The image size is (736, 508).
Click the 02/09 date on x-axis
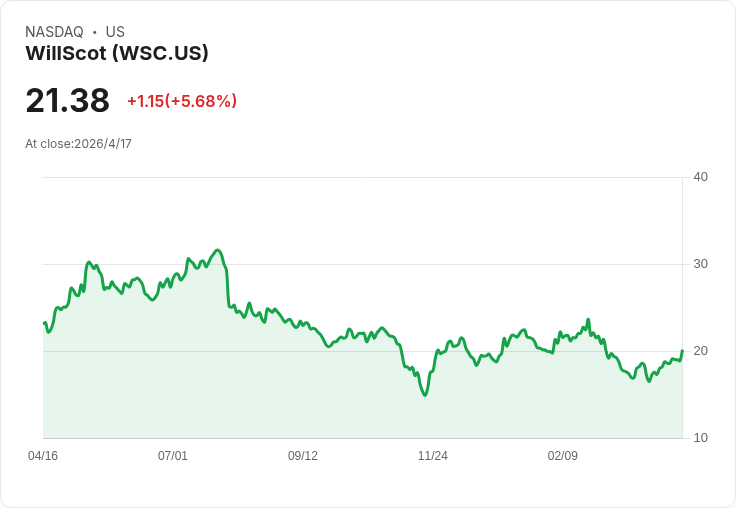pyautogui.click(x=562, y=455)
